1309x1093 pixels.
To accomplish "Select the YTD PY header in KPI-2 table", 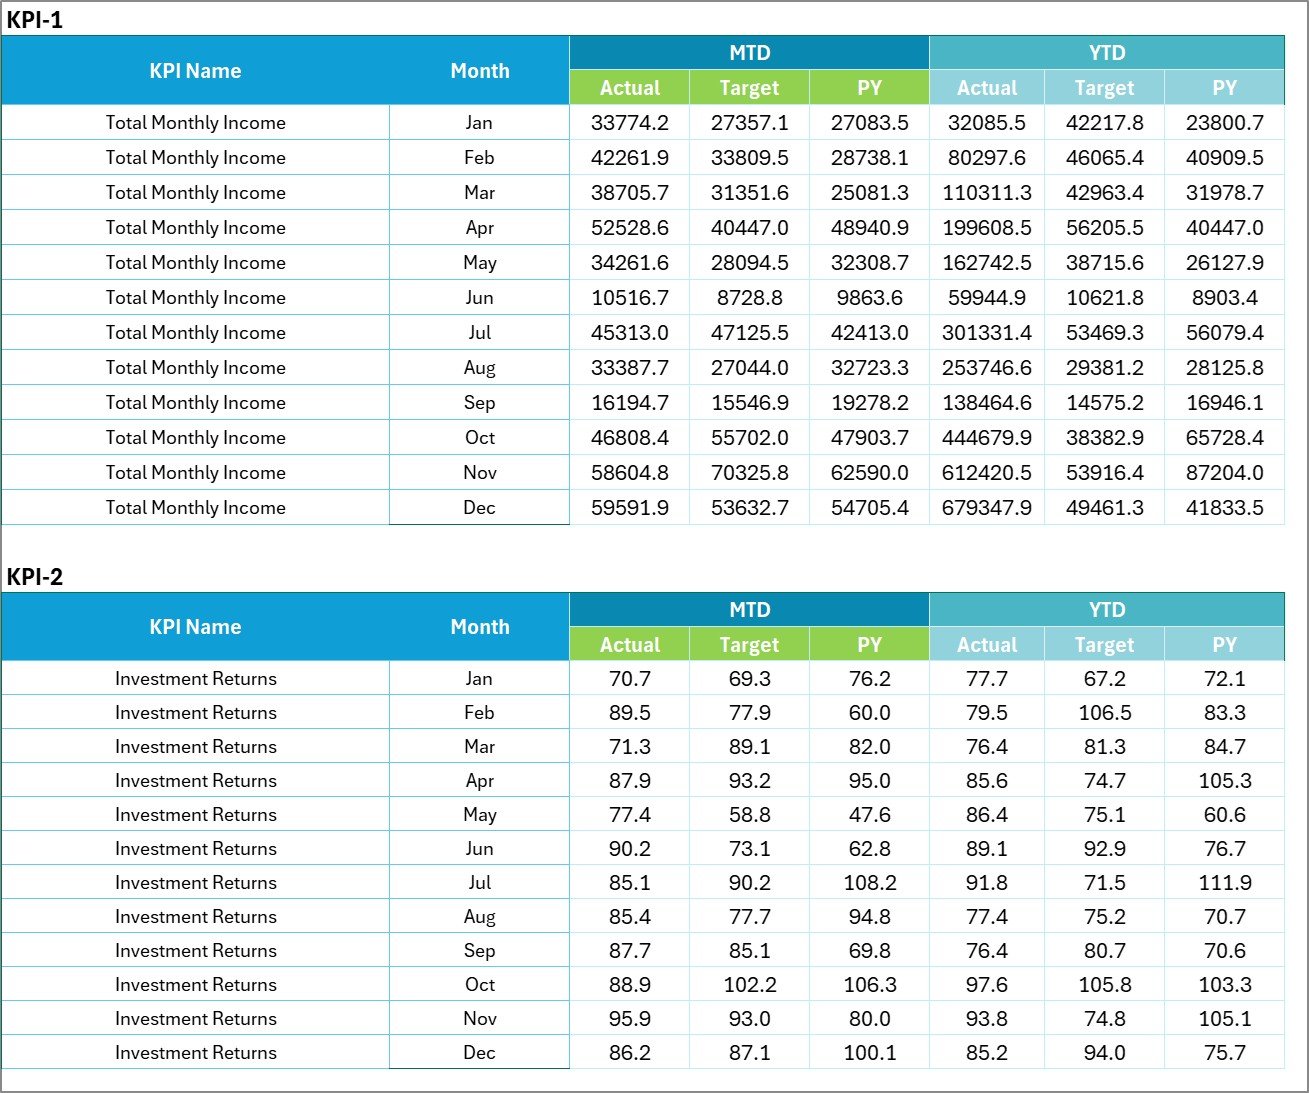I will pyautogui.click(x=1224, y=644).
